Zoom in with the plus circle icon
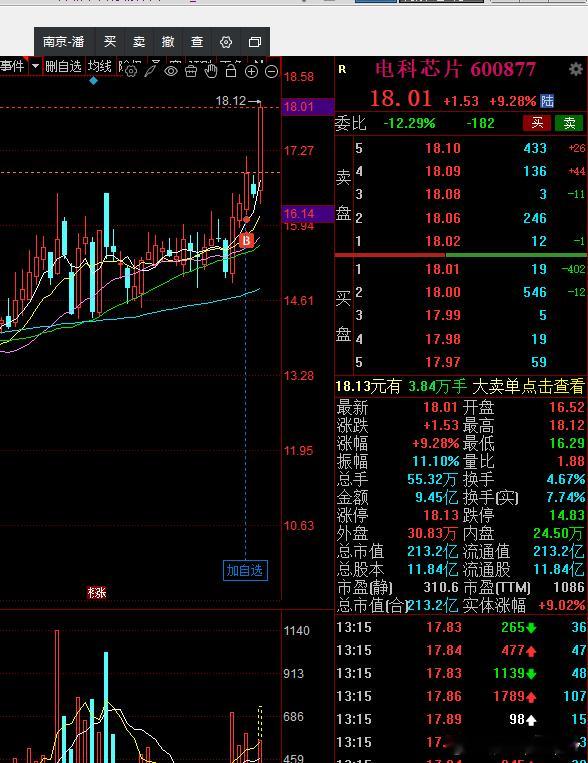 click(x=251, y=72)
